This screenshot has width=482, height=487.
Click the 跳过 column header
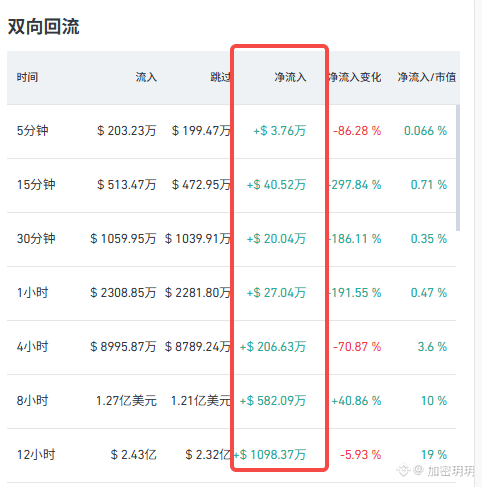[x=221, y=77]
